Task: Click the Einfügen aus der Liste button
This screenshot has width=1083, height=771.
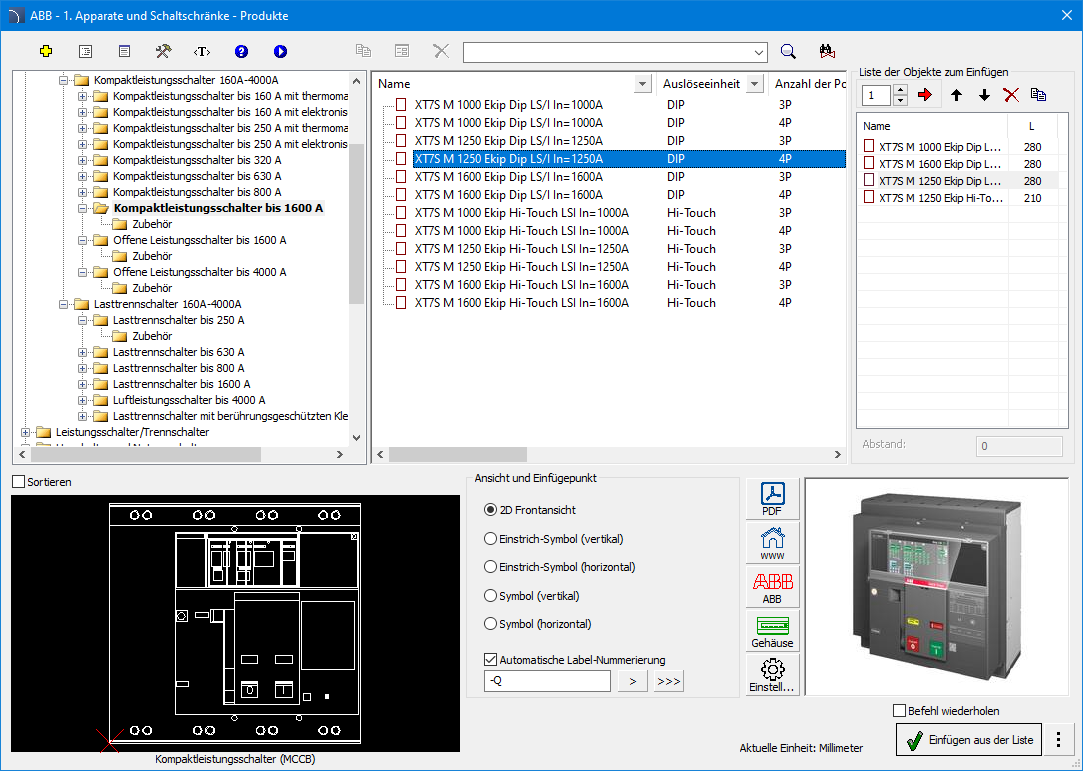Action: [x=969, y=740]
